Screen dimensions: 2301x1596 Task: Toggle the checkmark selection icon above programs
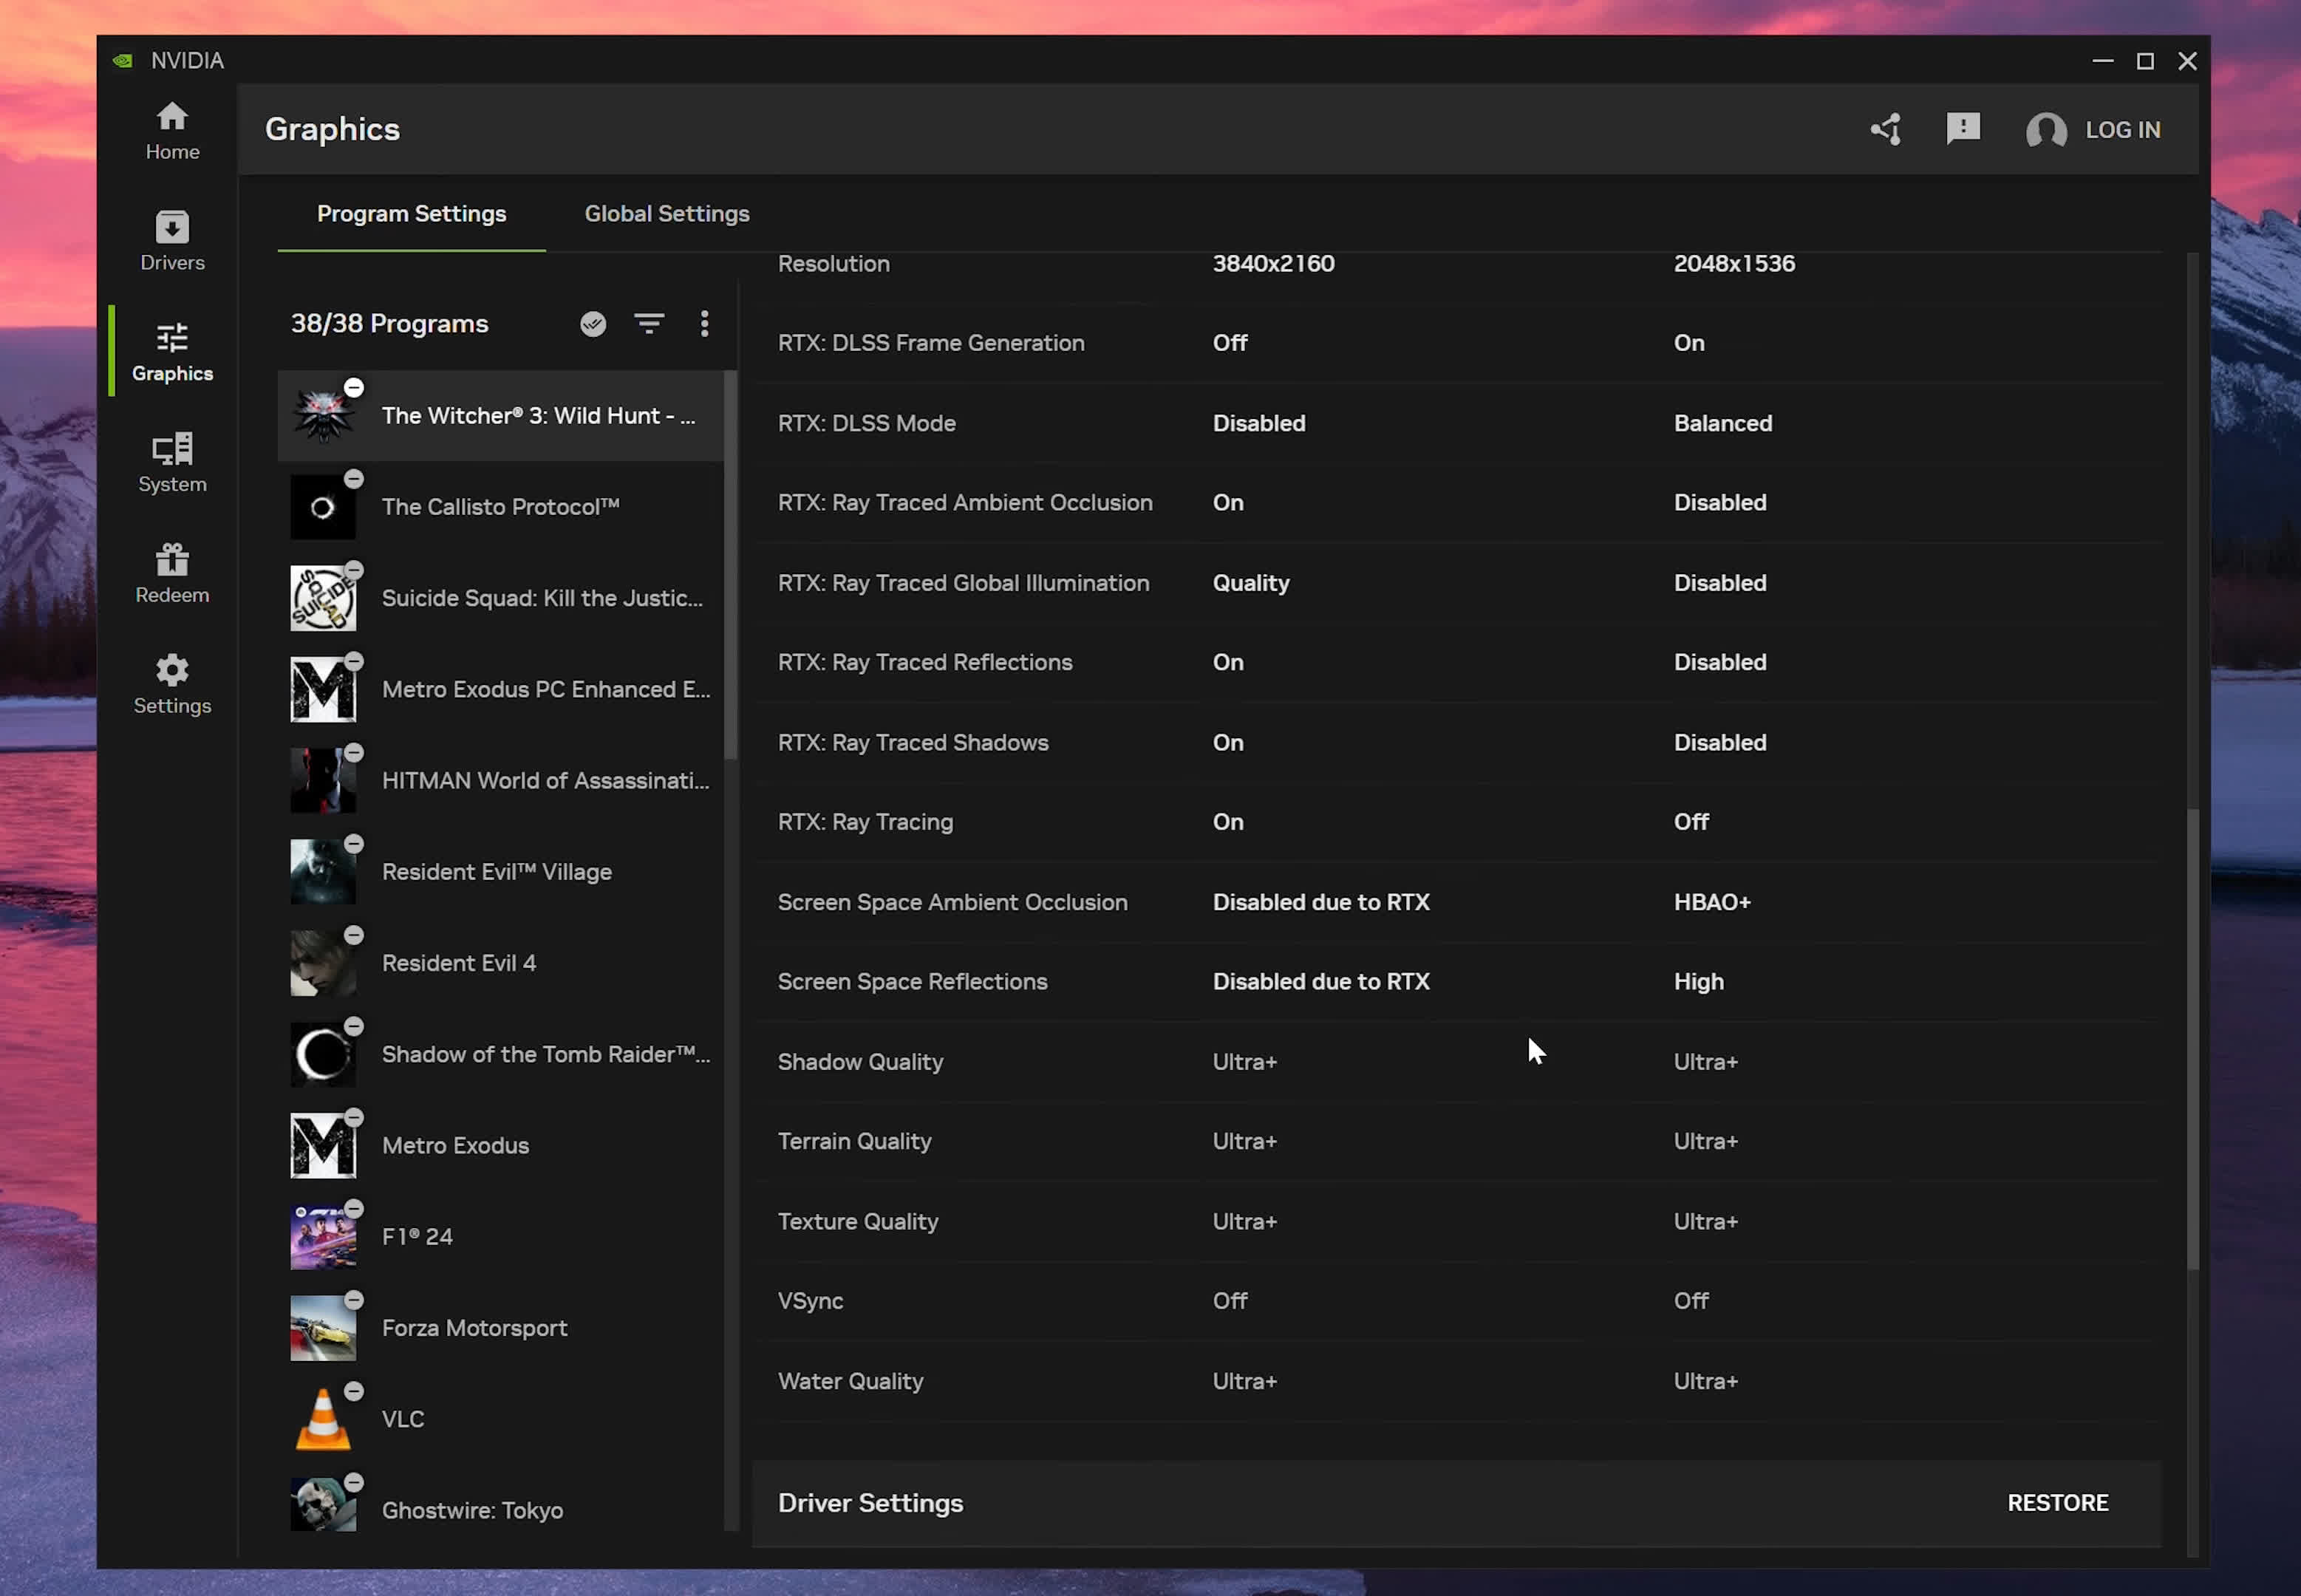tap(592, 323)
